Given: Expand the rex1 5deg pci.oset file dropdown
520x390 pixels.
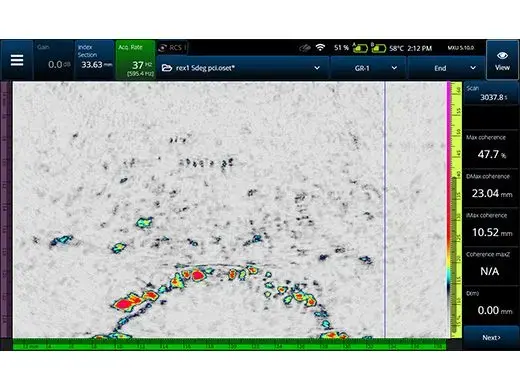Looking at the screenshot, I should (242, 68).
